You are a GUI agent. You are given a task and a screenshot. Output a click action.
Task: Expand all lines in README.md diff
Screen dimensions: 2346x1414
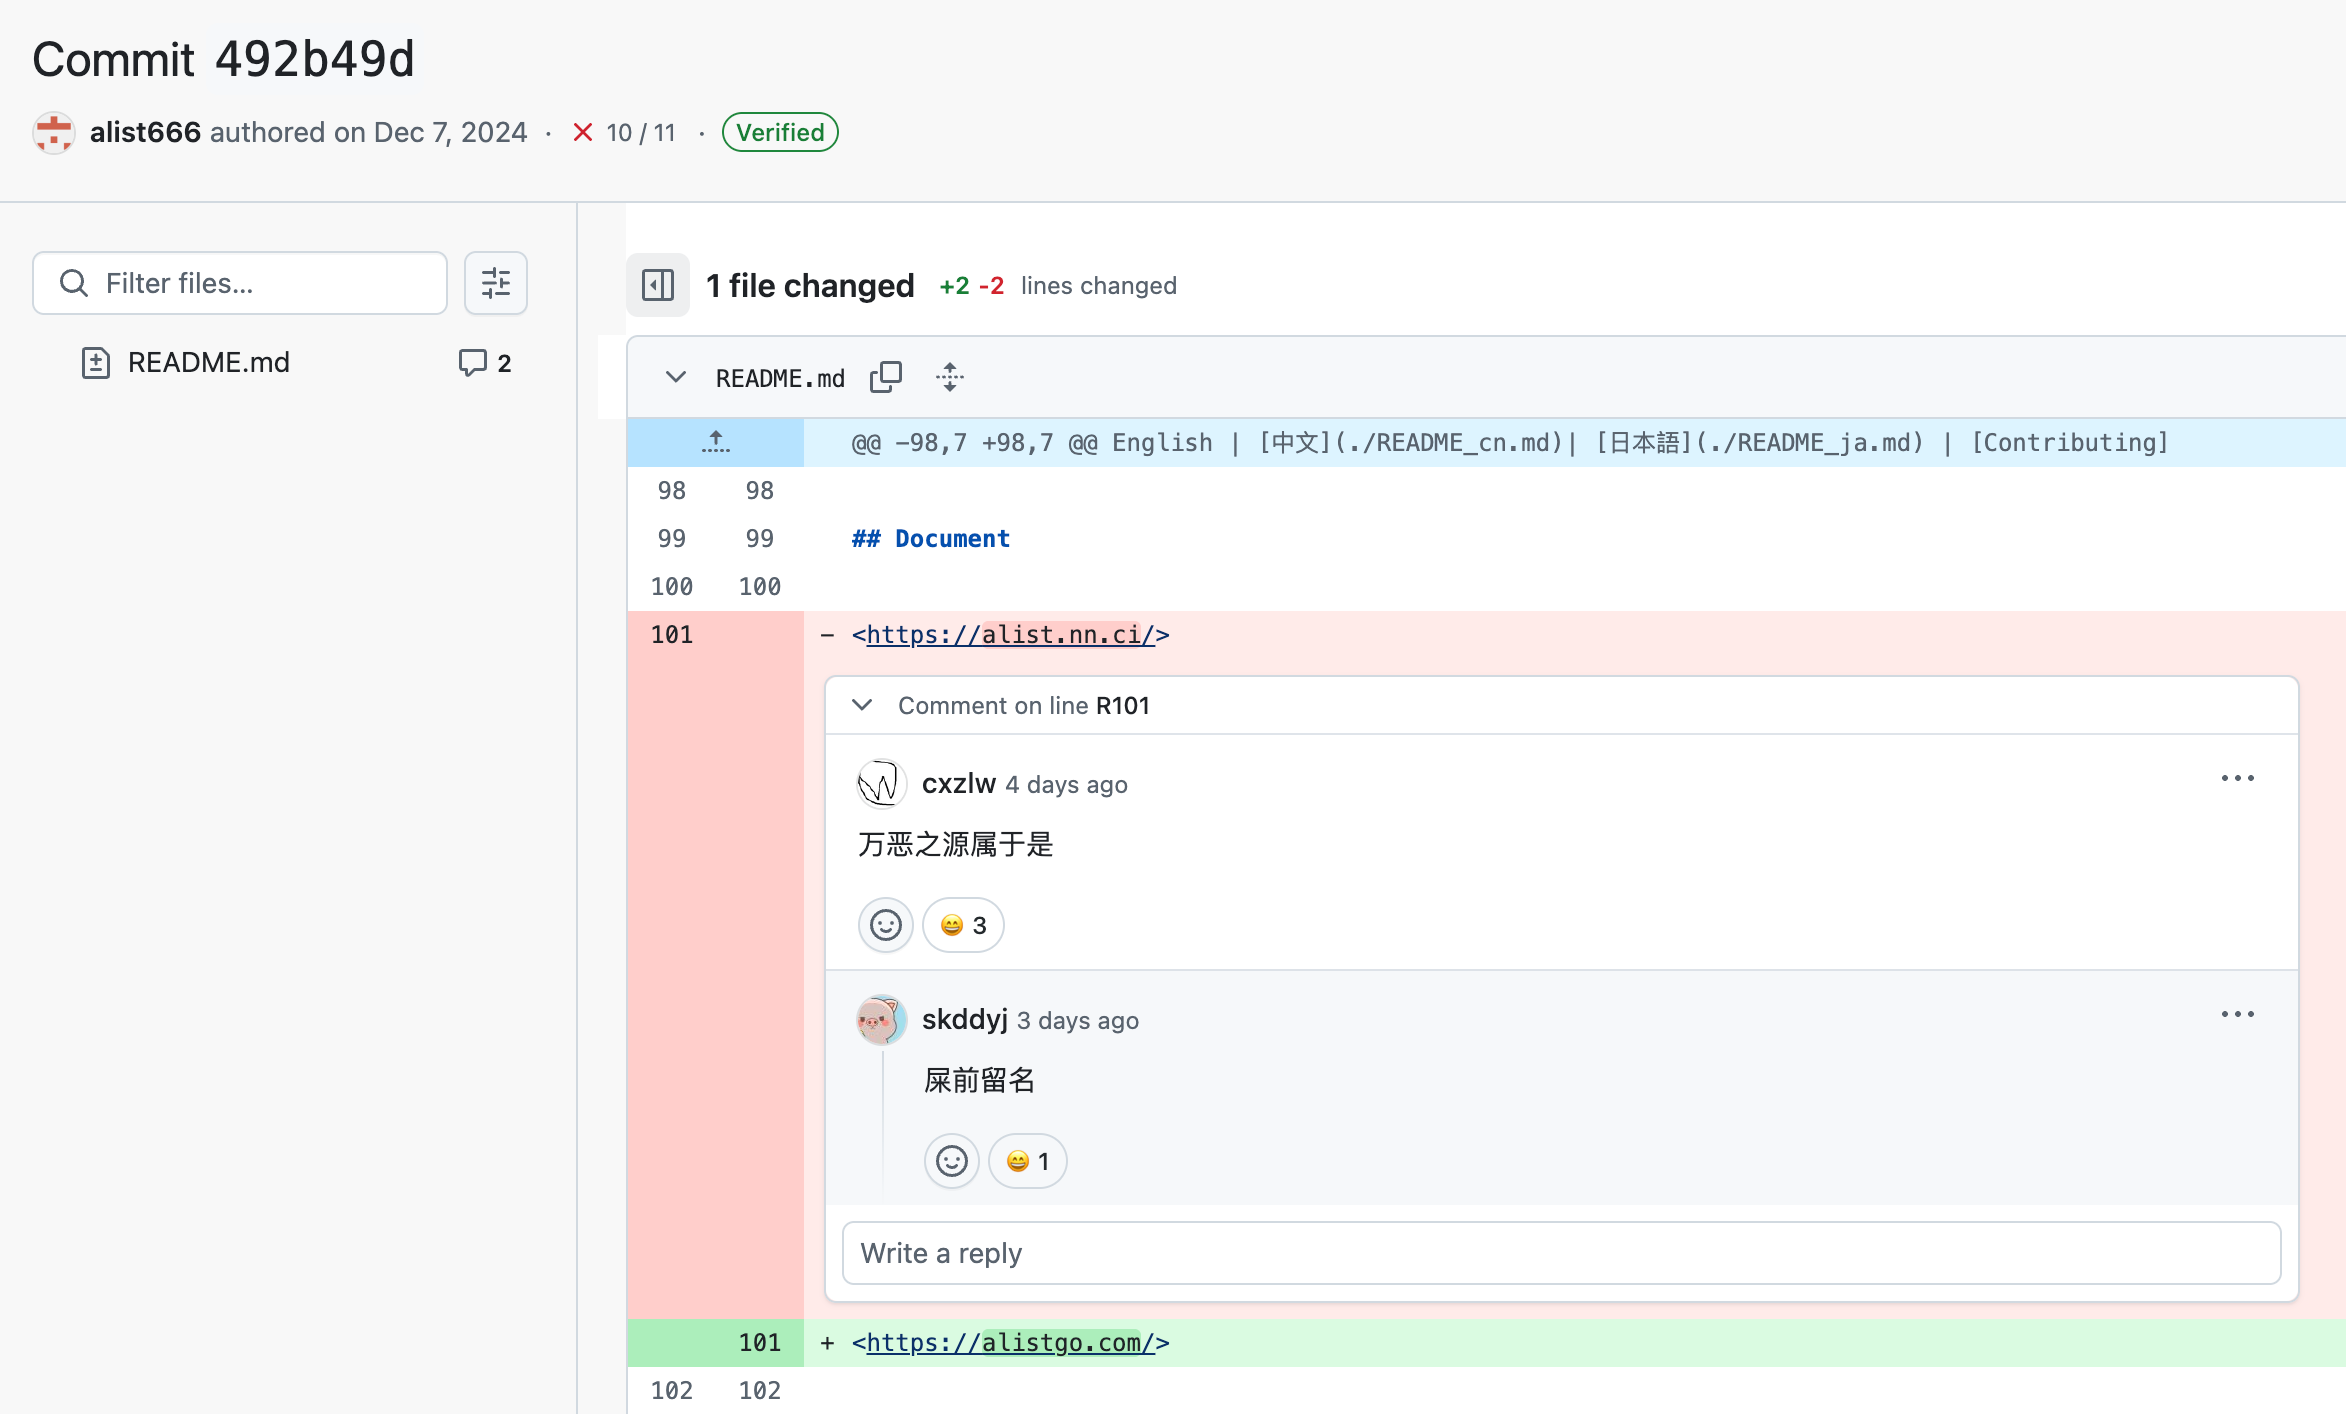coord(949,378)
